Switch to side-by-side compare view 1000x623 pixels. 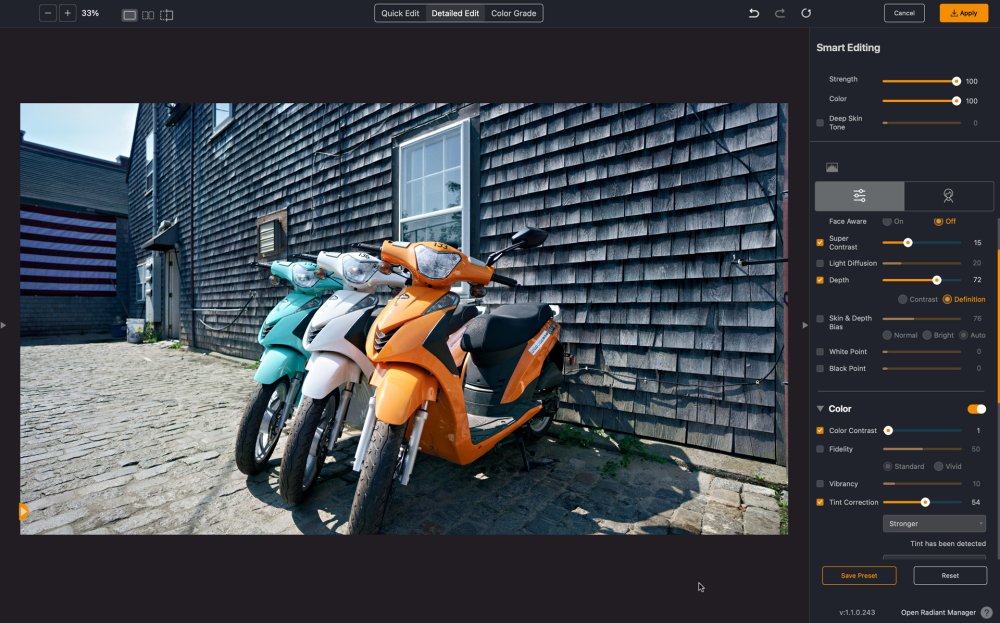[148, 15]
